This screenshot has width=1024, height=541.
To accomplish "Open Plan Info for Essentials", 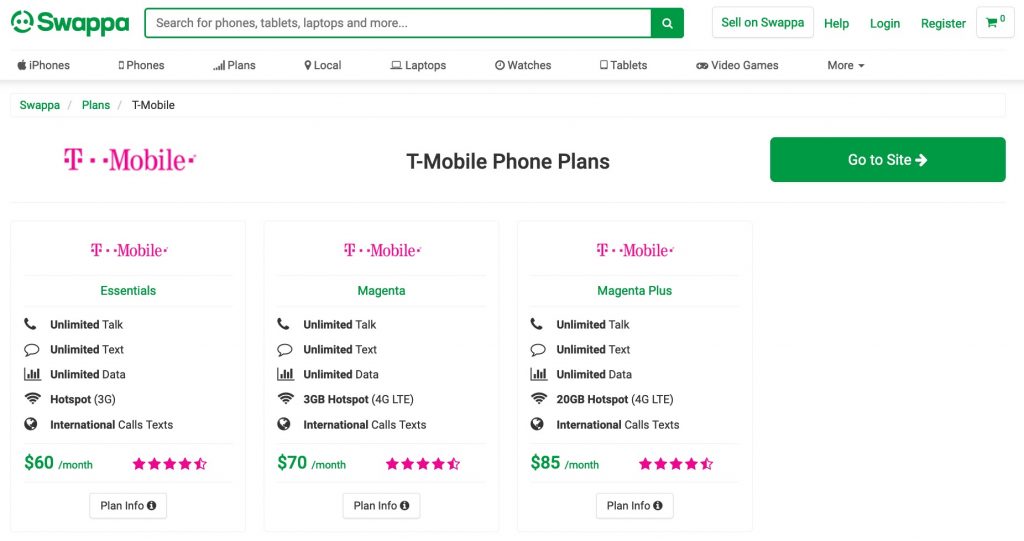I will 128,506.
